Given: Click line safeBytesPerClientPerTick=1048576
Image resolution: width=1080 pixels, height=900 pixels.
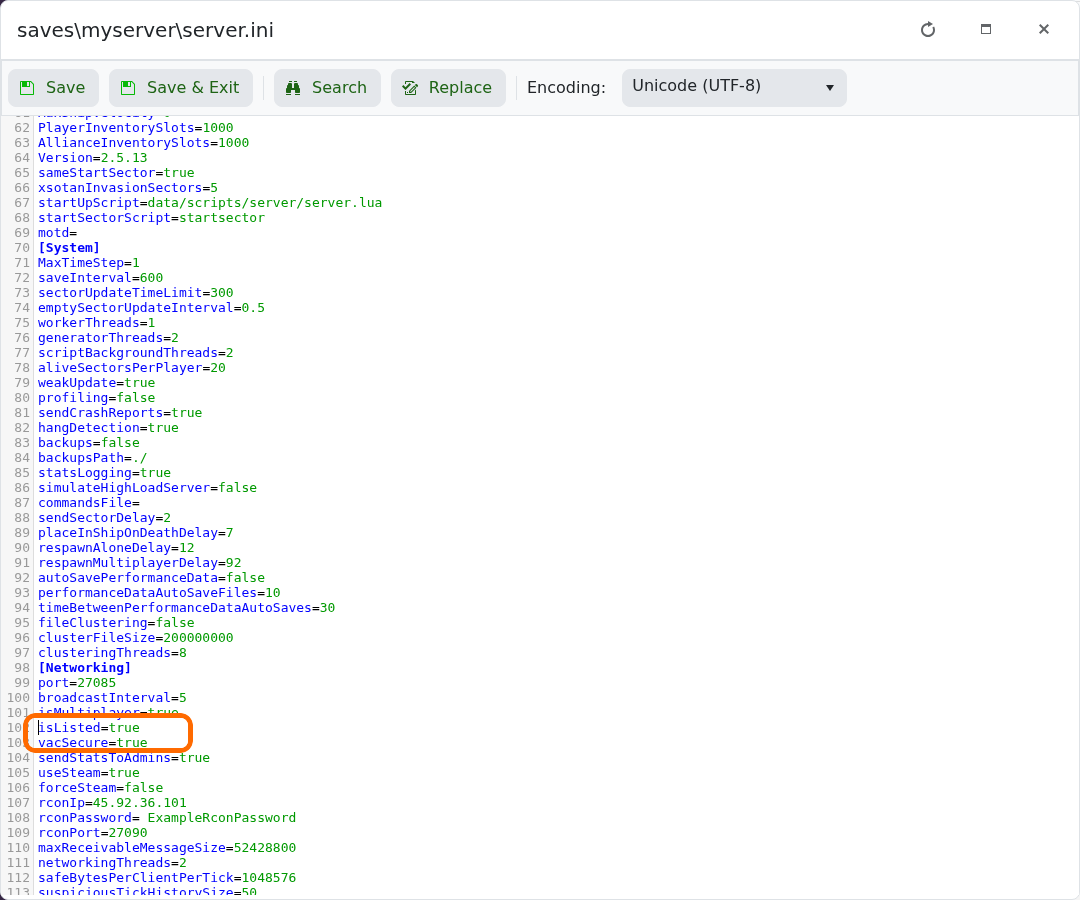Looking at the screenshot, I should (x=167, y=878).
